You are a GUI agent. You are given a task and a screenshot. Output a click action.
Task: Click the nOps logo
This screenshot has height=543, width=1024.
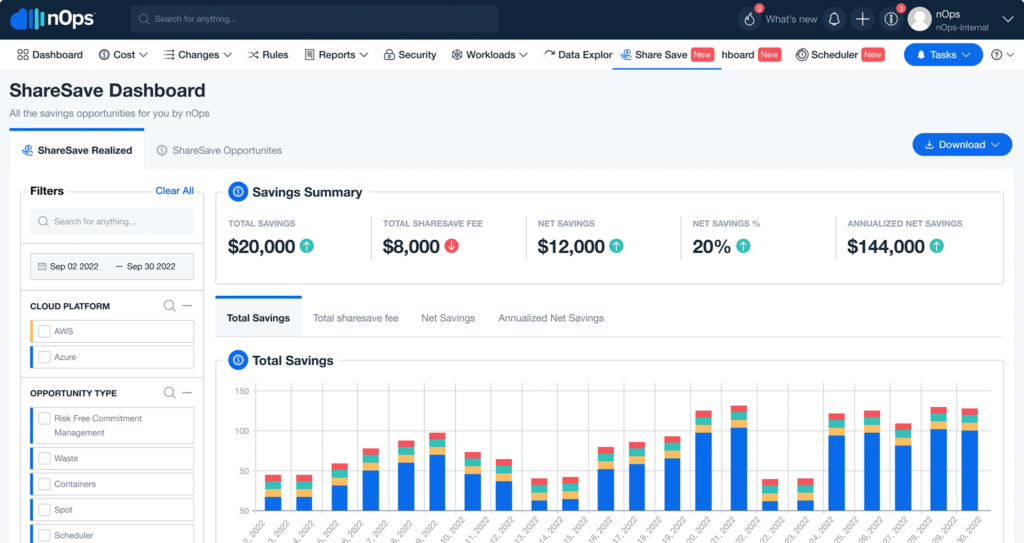click(52, 18)
